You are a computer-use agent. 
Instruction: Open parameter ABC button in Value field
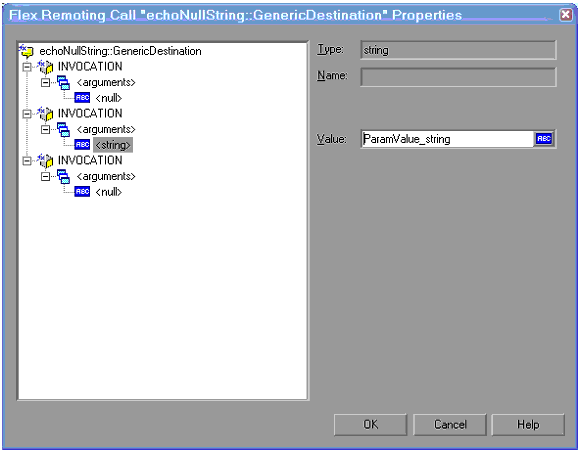coord(544,139)
